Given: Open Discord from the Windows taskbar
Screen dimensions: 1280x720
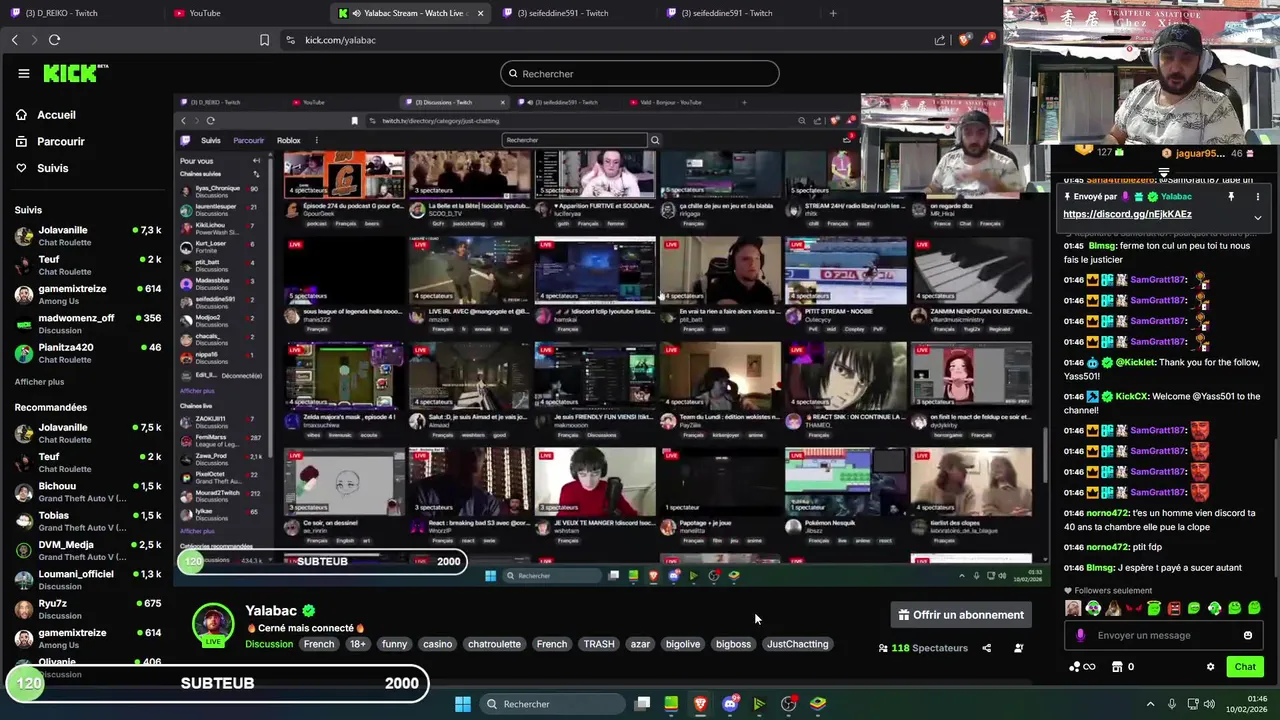Looking at the screenshot, I should (x=730, y=704).
